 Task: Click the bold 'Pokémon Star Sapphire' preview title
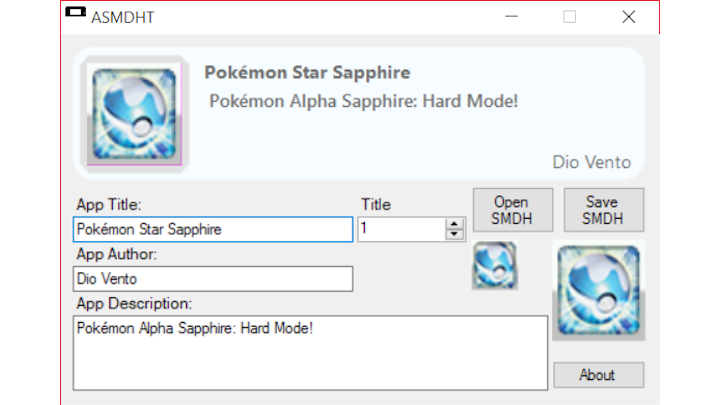coord(307,73)
